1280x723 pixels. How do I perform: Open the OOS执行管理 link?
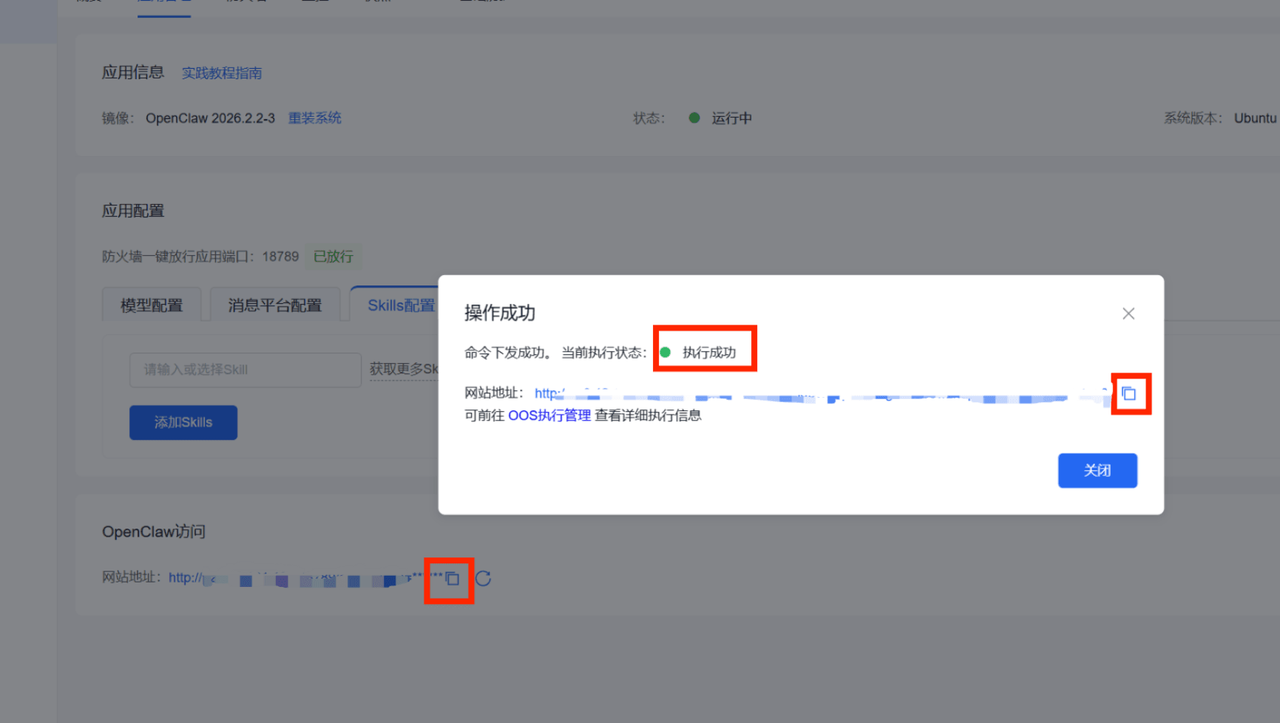[549, 415]
